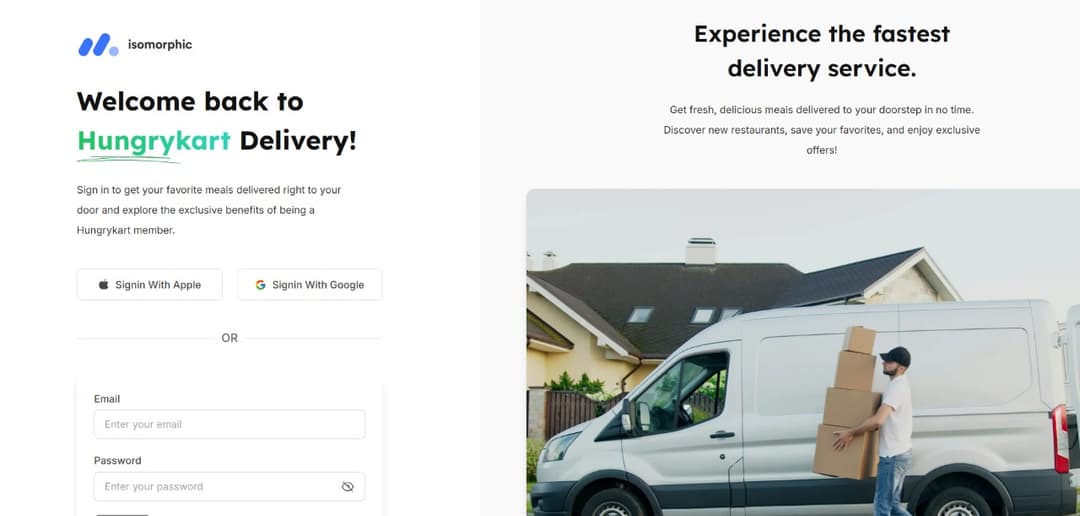The height and width of the screenshot is (516, 1080).
Task: Open the delivery van photo
Action: tap(803, 353)
